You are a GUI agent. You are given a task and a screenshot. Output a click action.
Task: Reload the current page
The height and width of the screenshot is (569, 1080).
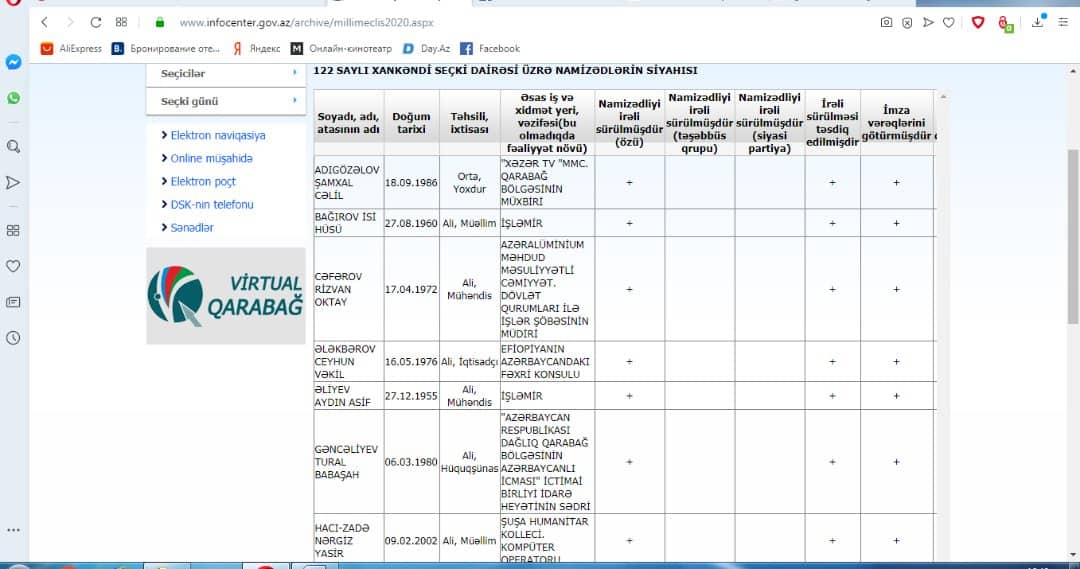click(x=96, y=22)
